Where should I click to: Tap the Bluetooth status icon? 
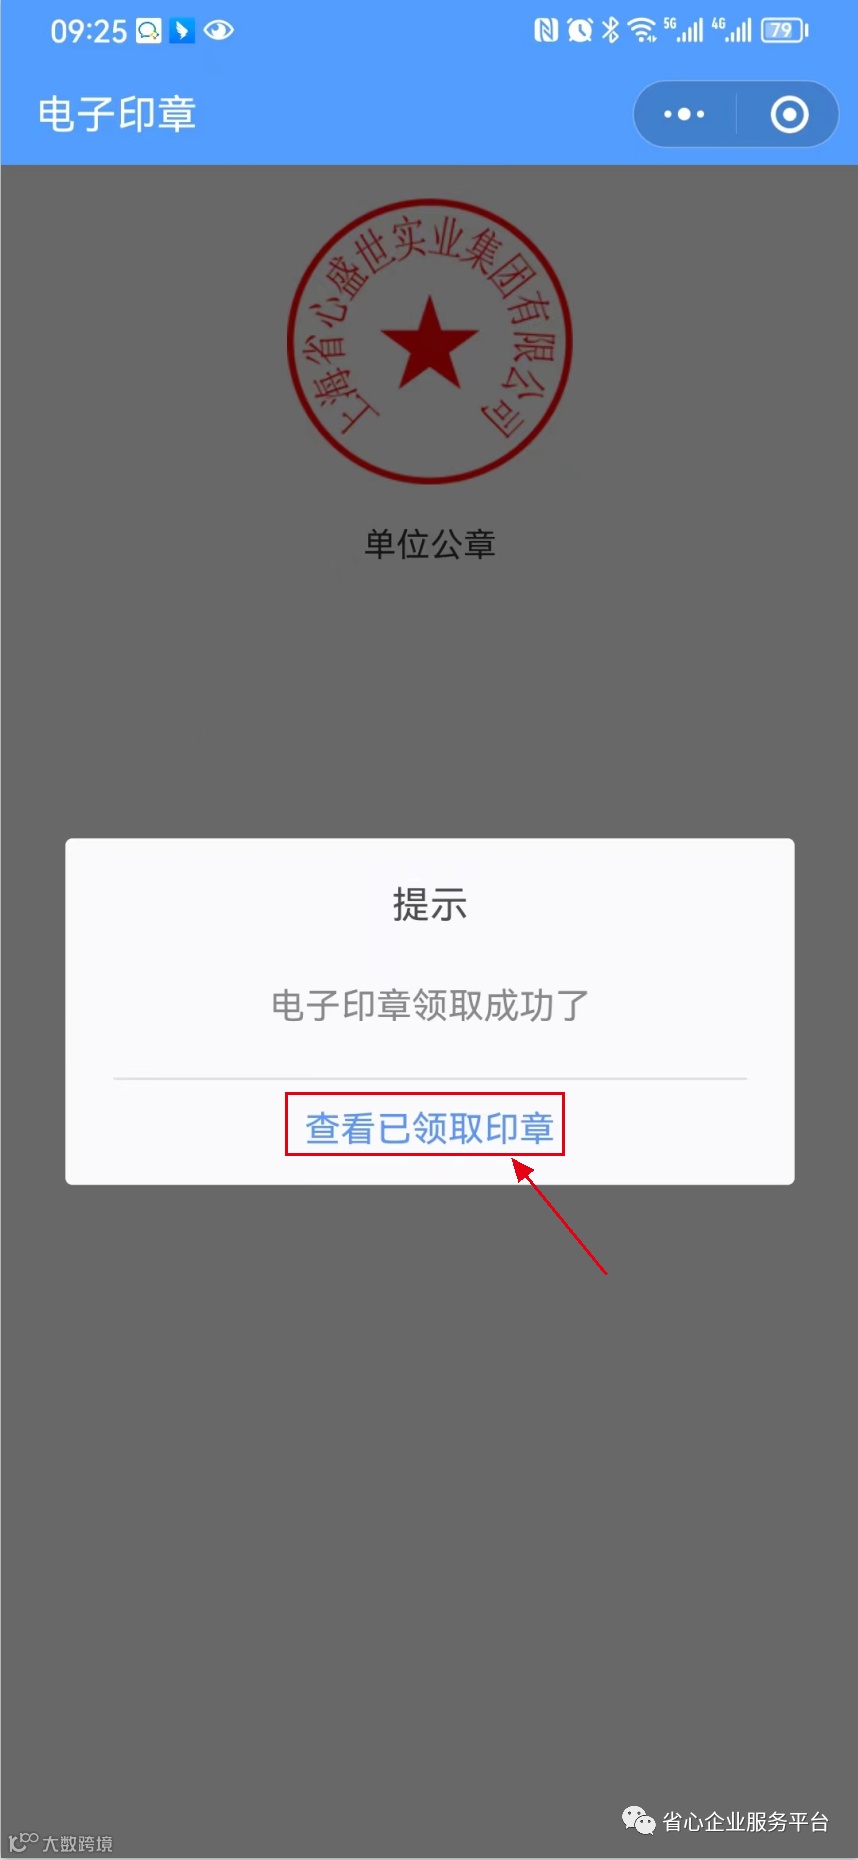(610, 30)
